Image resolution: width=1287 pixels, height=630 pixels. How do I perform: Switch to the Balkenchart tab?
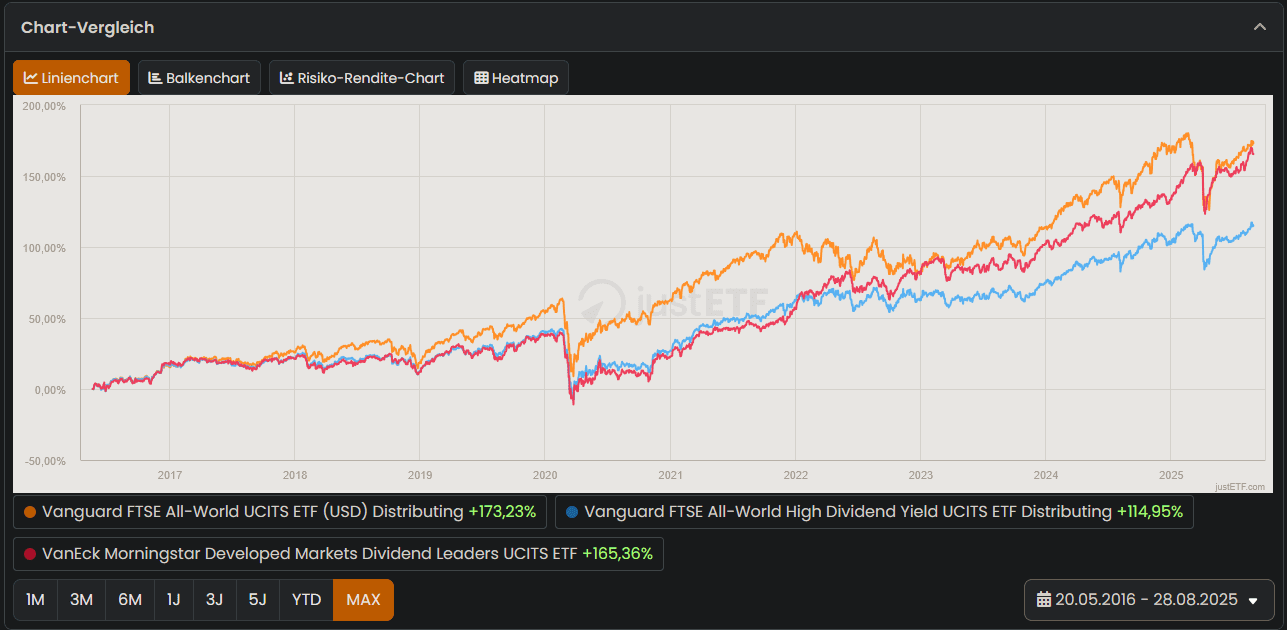pyautogui.click(x=199, y=78)
